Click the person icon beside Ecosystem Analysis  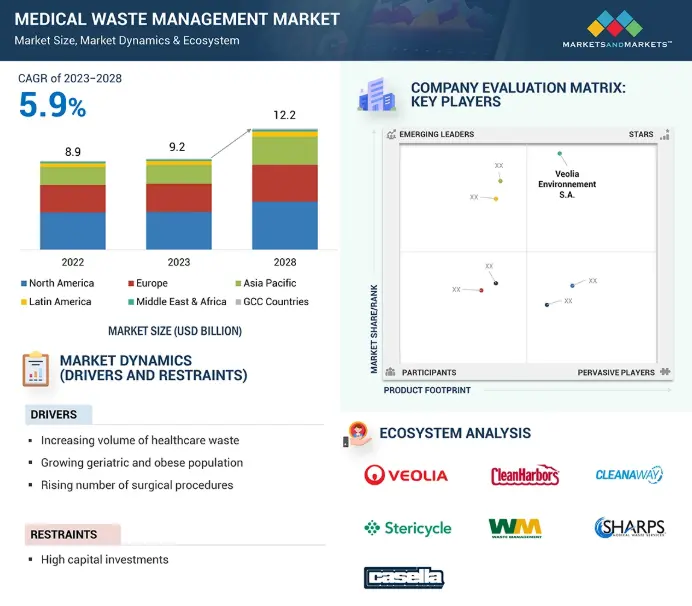click(x=357, y=433)
